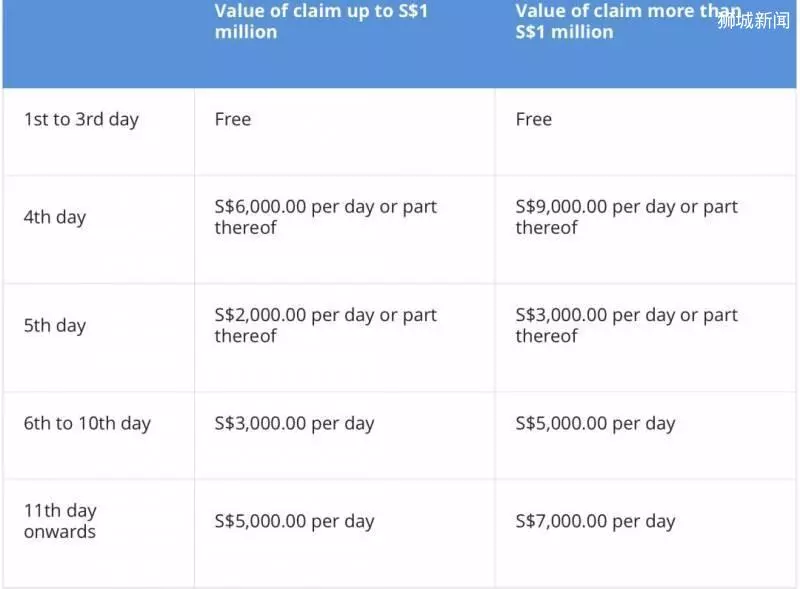Image resolution: width=800 pixels, height=589 pixels.
Task: Select the '1st to 3rd day' row label
Action: pos(81,119)
